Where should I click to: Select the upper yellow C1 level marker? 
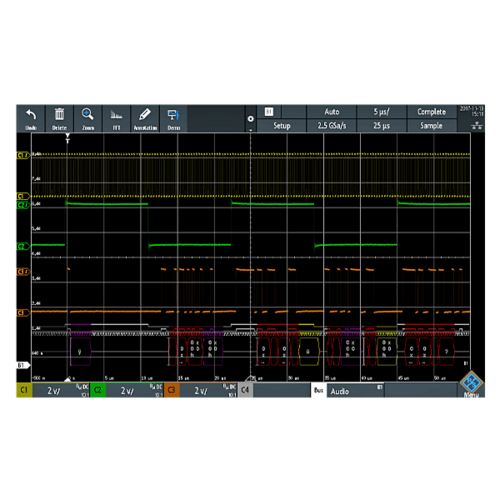click(23, 155)
